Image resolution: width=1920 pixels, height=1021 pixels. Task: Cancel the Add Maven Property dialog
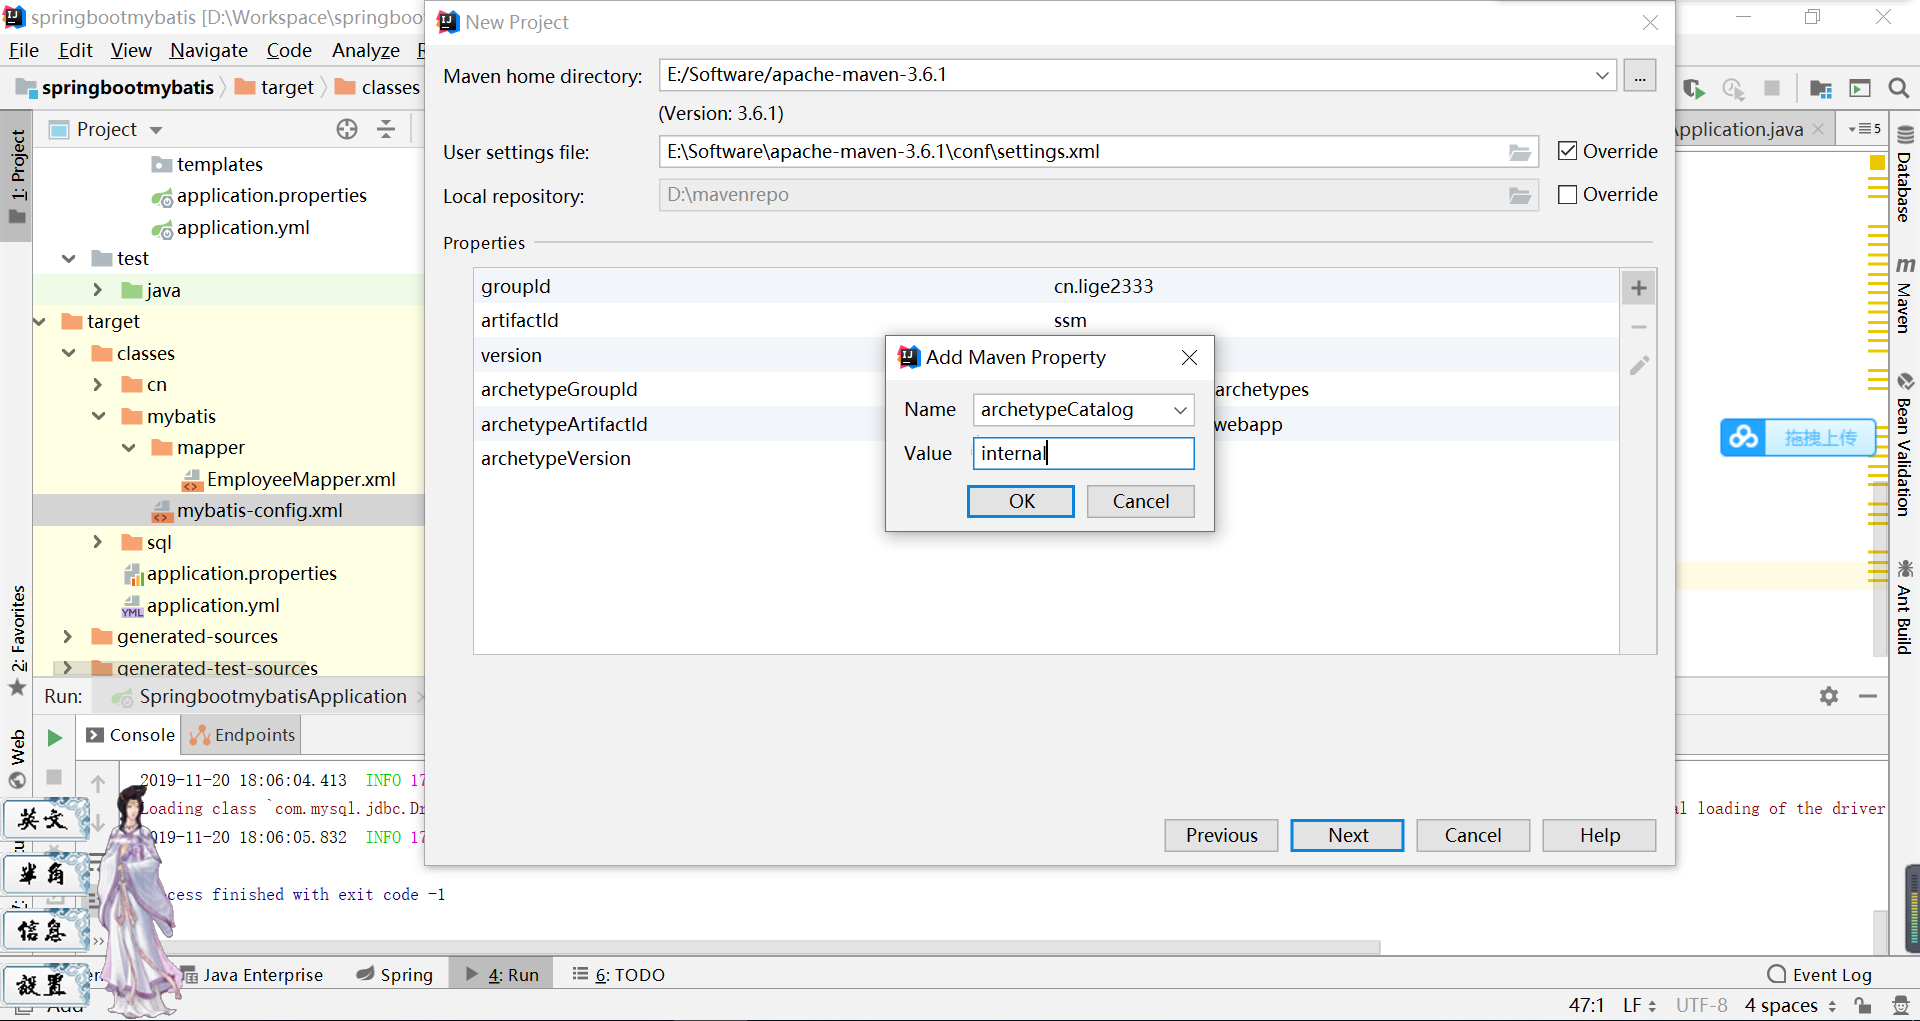tap(1140, 501)
